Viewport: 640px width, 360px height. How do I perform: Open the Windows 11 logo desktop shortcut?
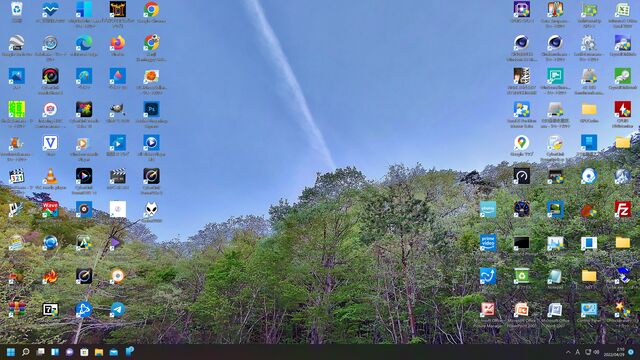coord(589,143)
